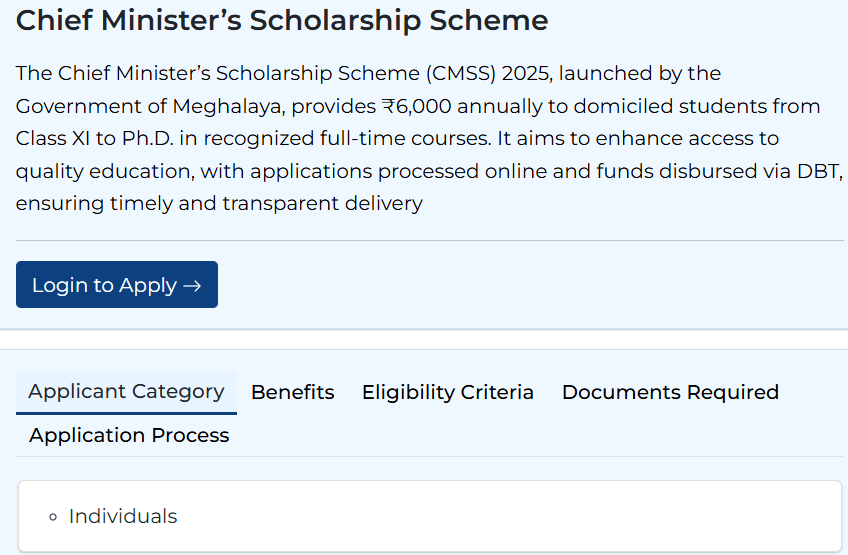The width and height of the screenshot is (848, 555).
Task: Click the horizontal divider above Login button
Action: [430, 241]
